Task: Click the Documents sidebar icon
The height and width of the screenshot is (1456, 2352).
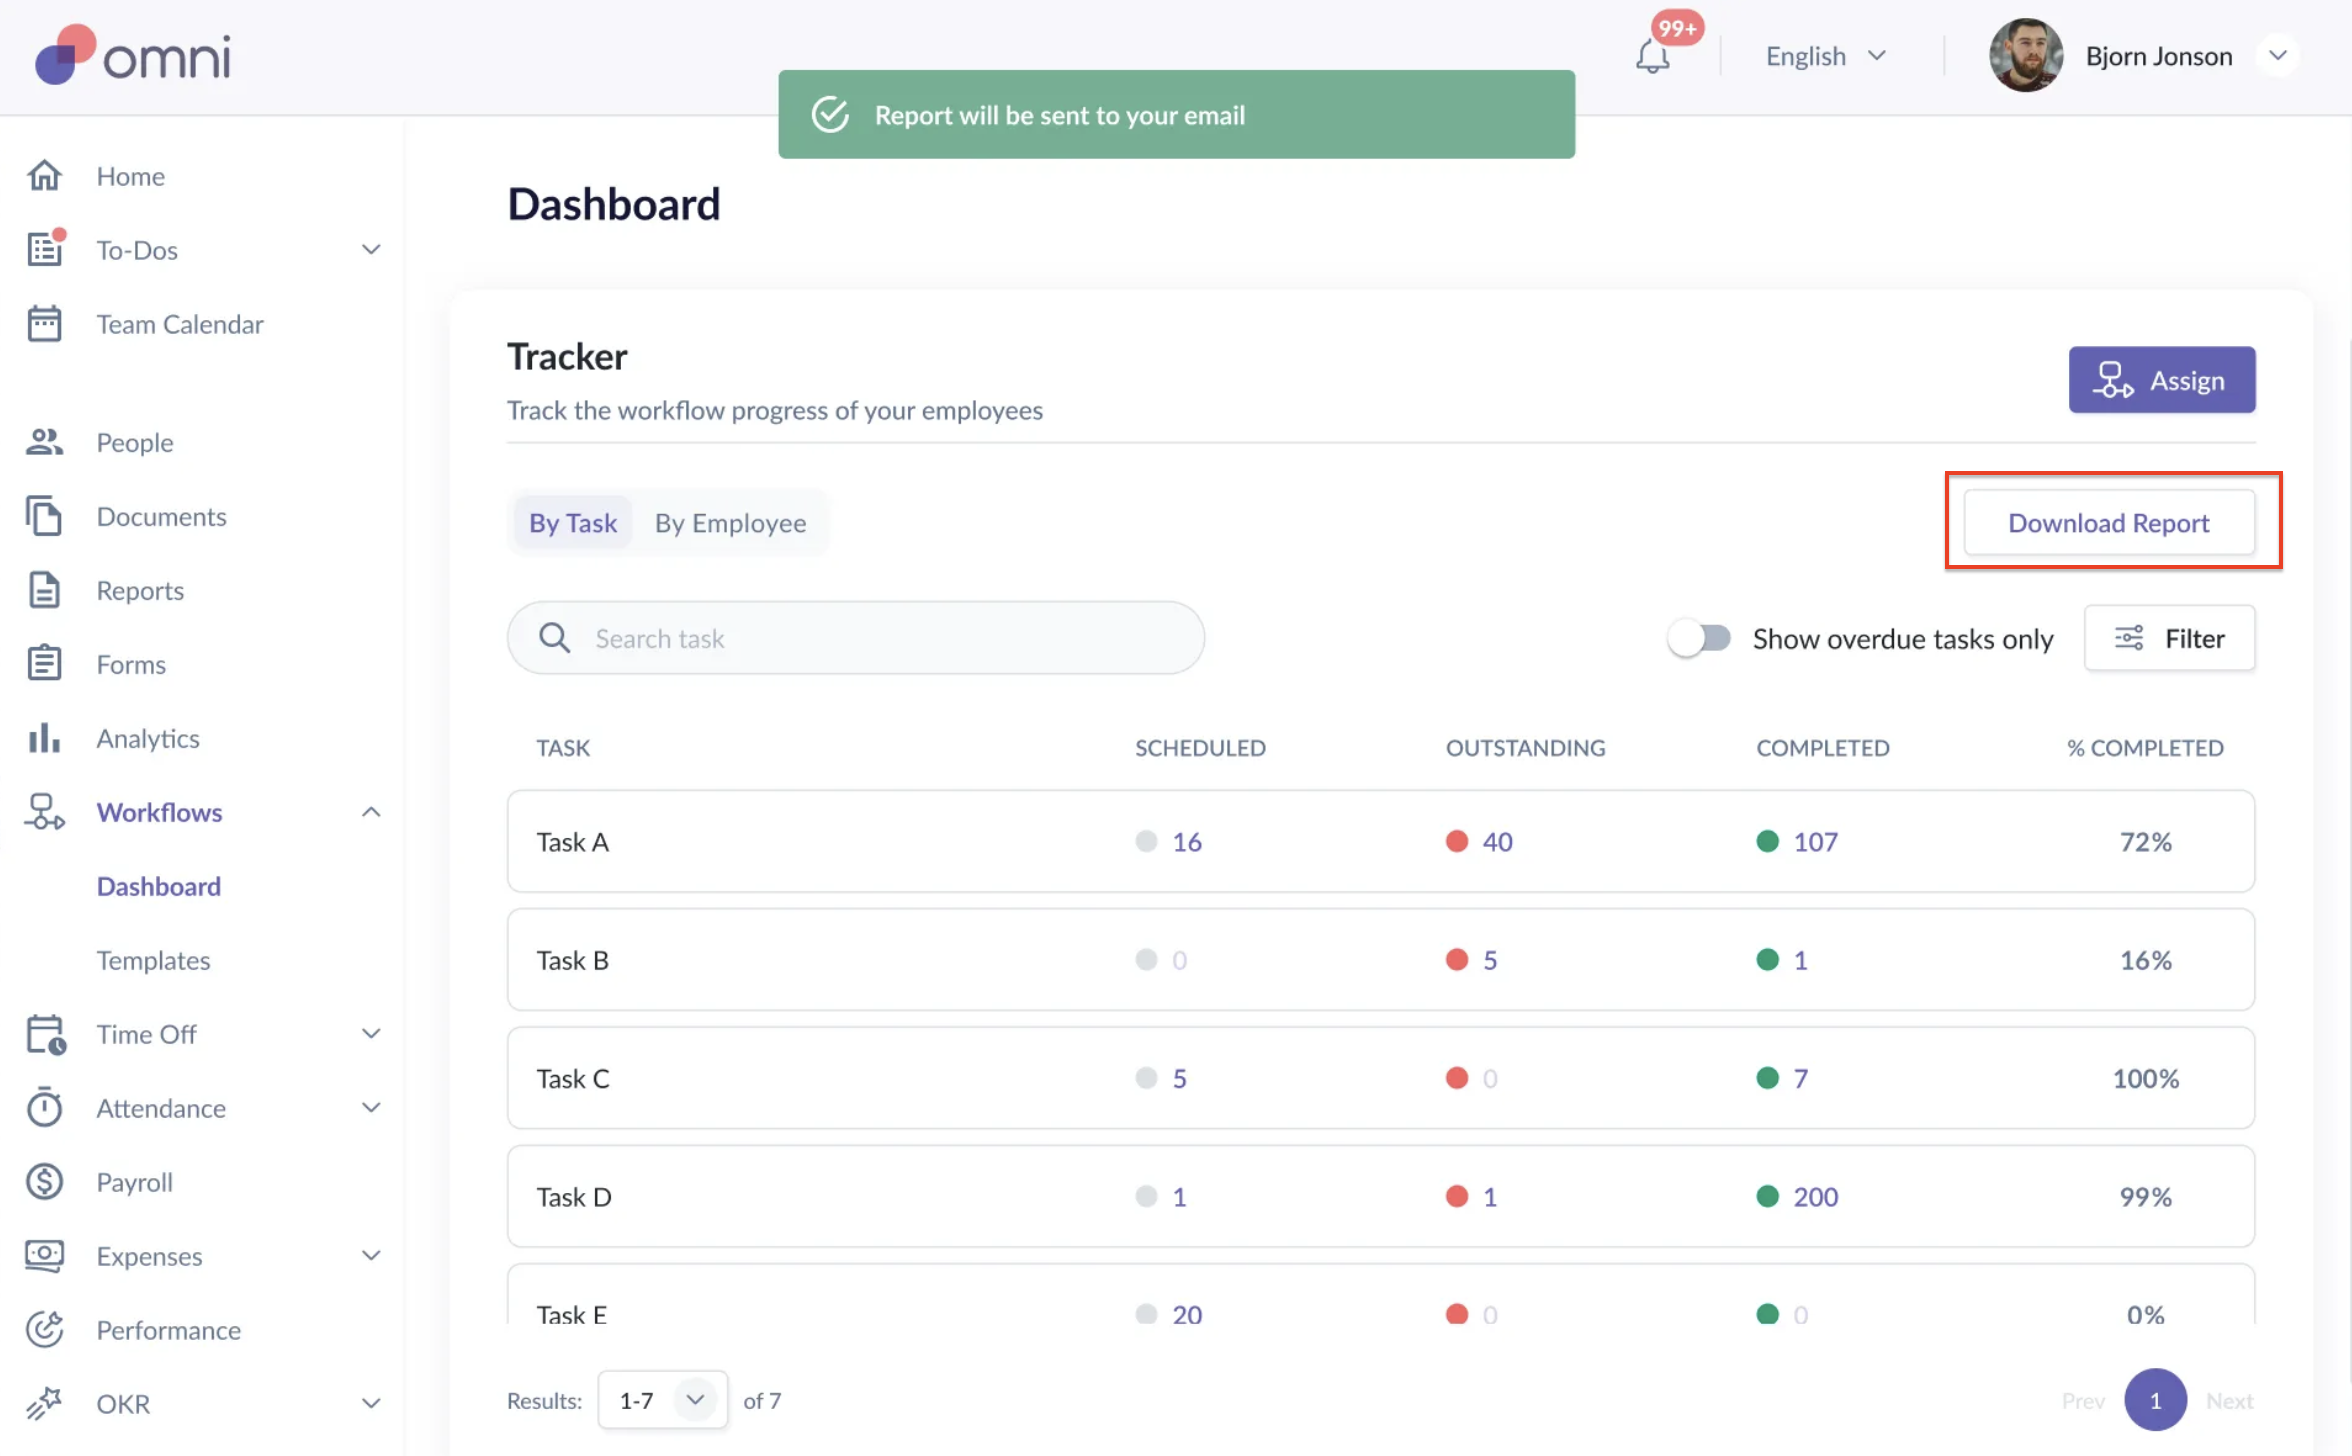Action: click(x=44, y=516)
